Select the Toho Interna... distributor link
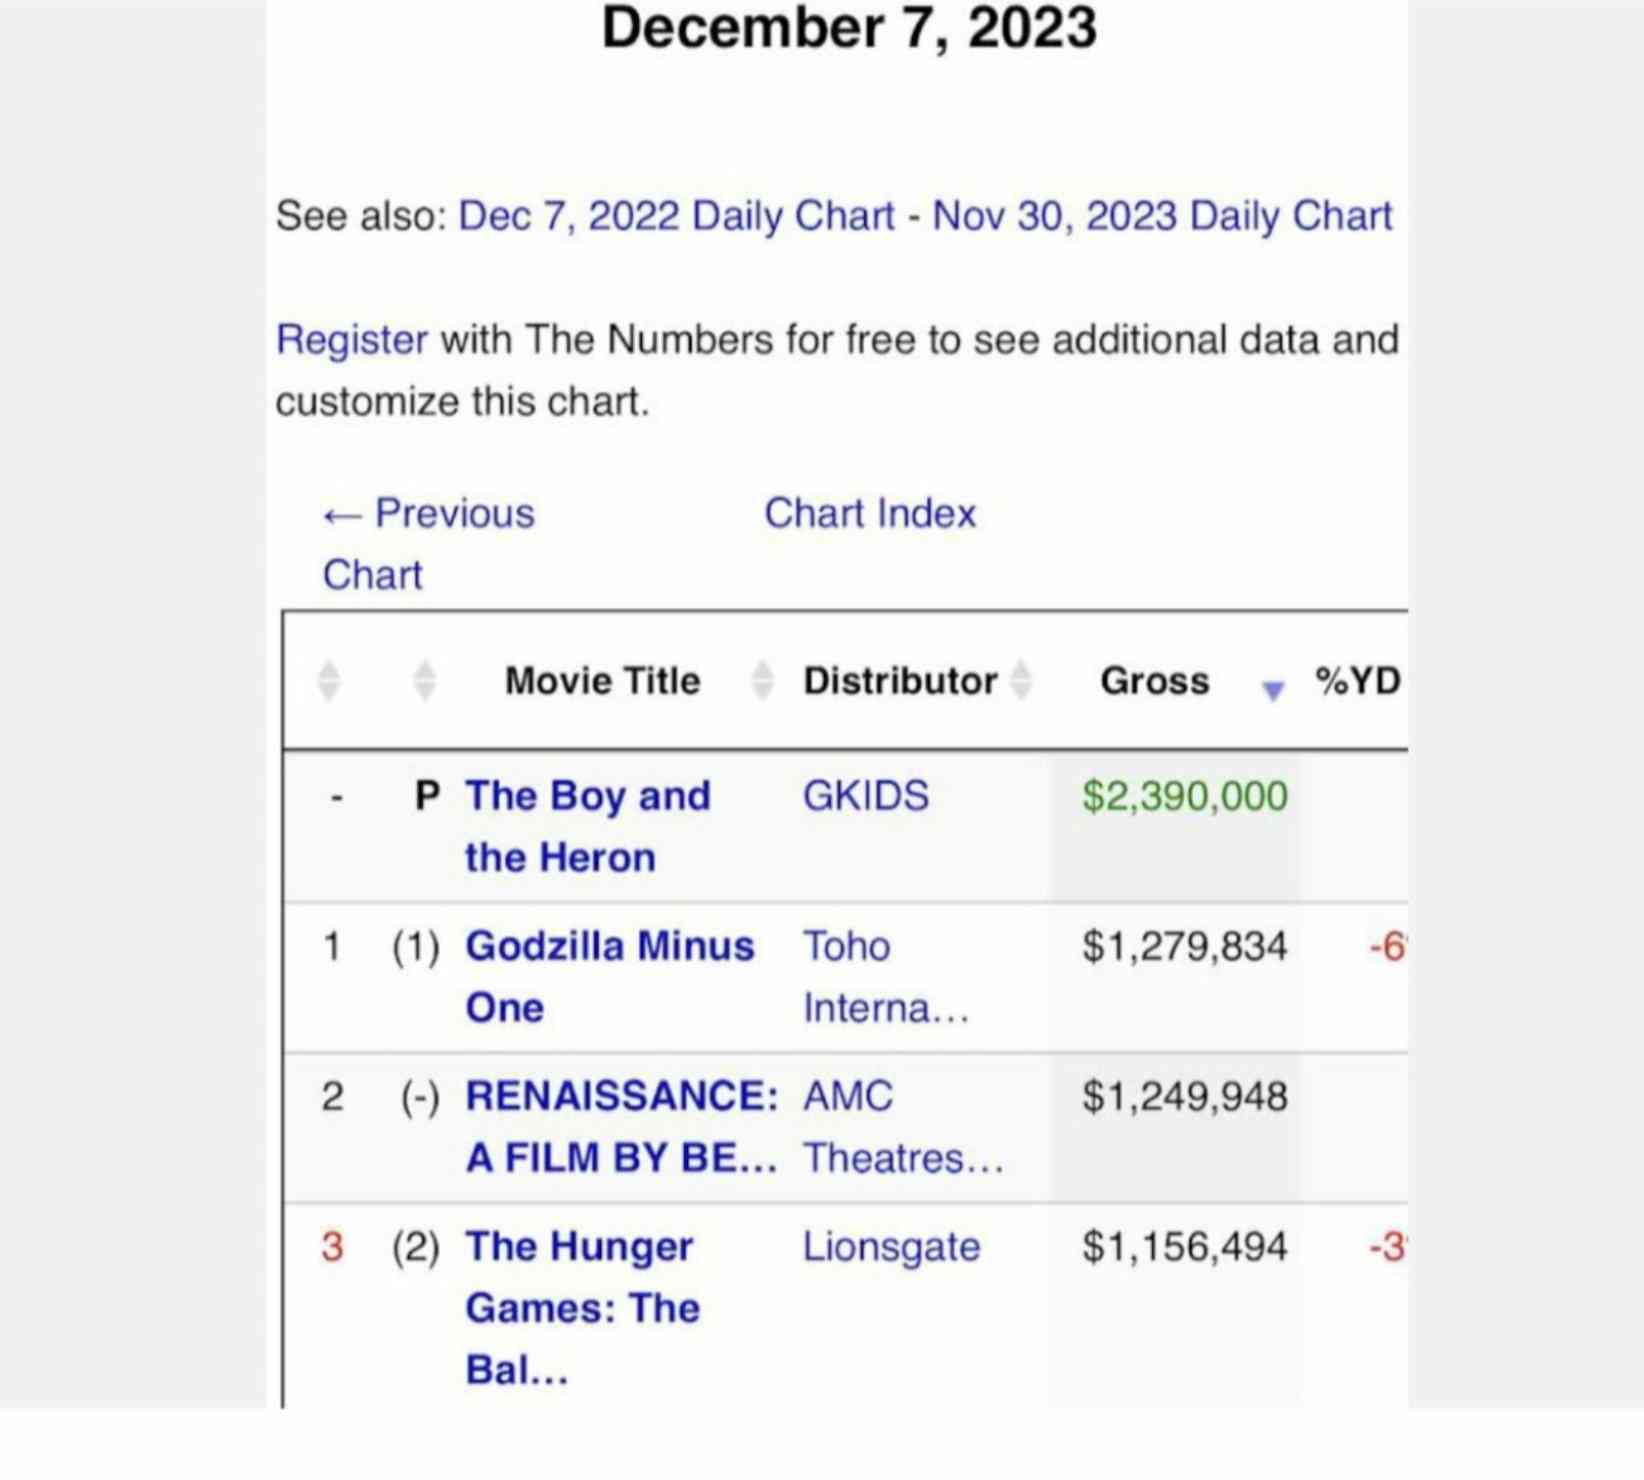Screen dimensions: 1644x1480 pyautogui.click(x=886, y=977)
